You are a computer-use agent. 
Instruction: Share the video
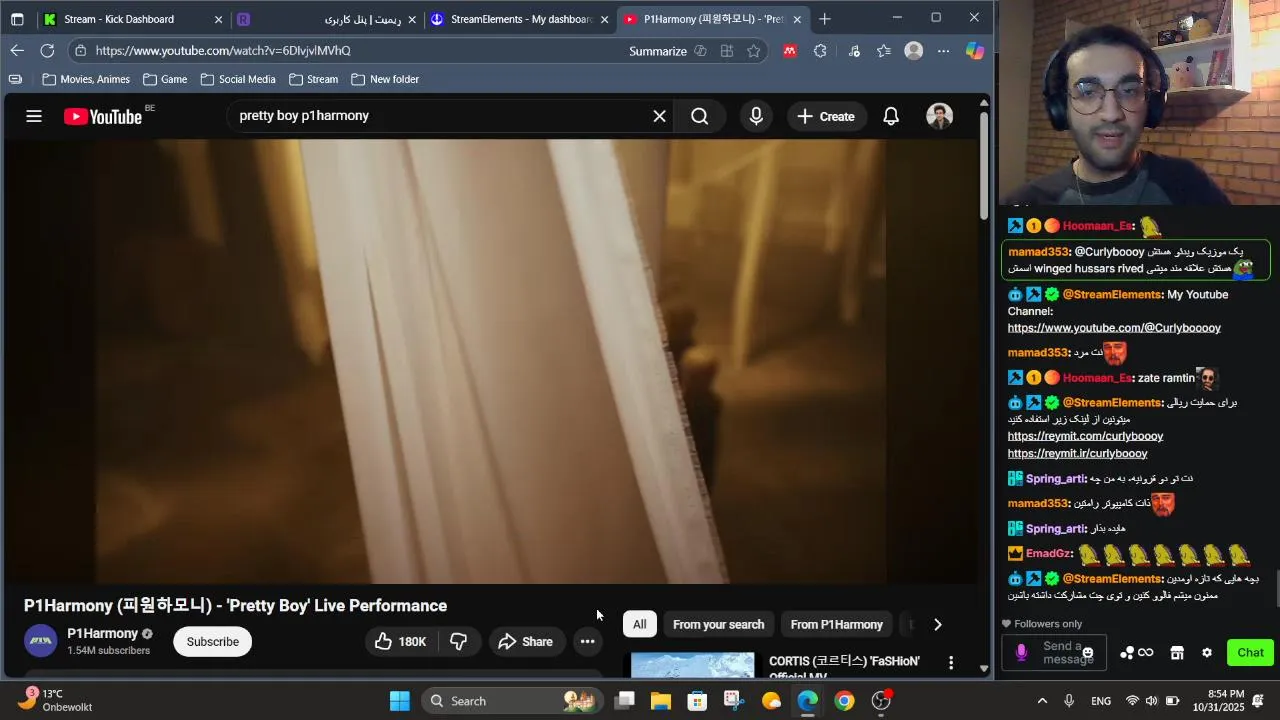point(526,642)
